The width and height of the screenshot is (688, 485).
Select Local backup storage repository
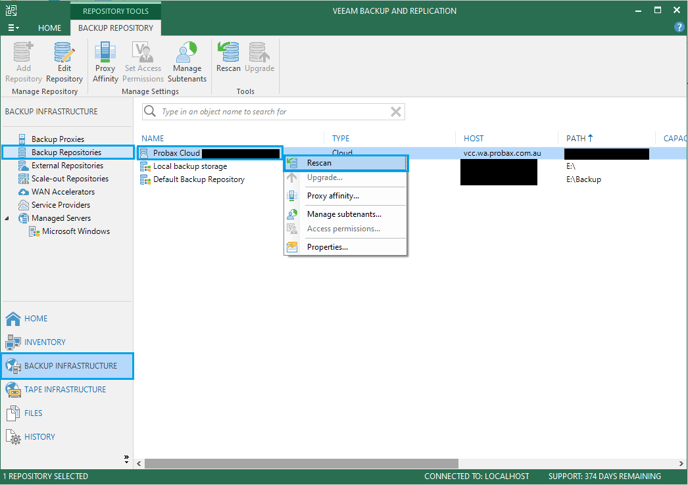(190, 166)
